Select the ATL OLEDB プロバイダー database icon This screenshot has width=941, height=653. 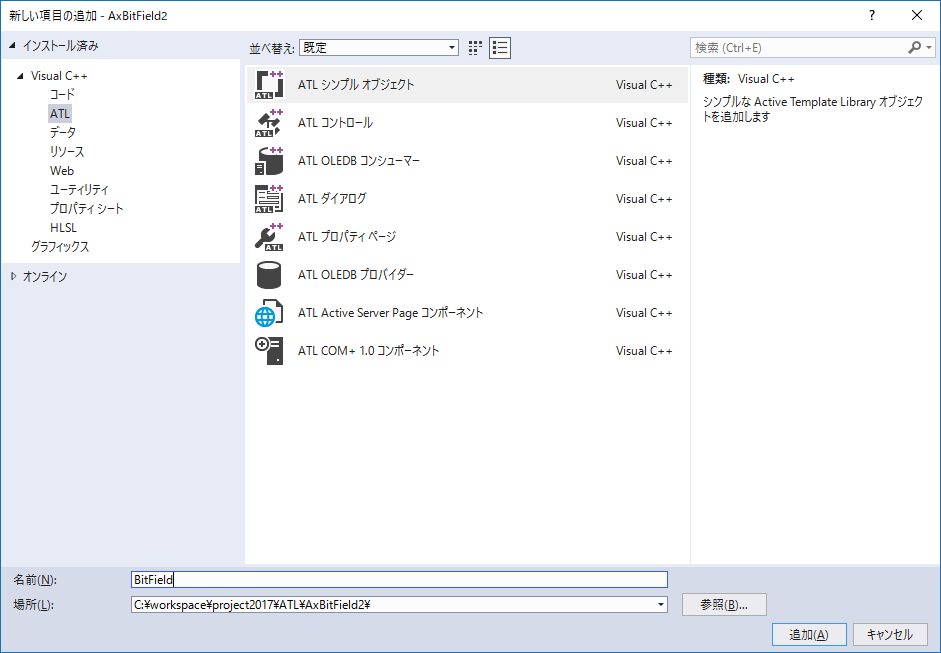point(268,275)
